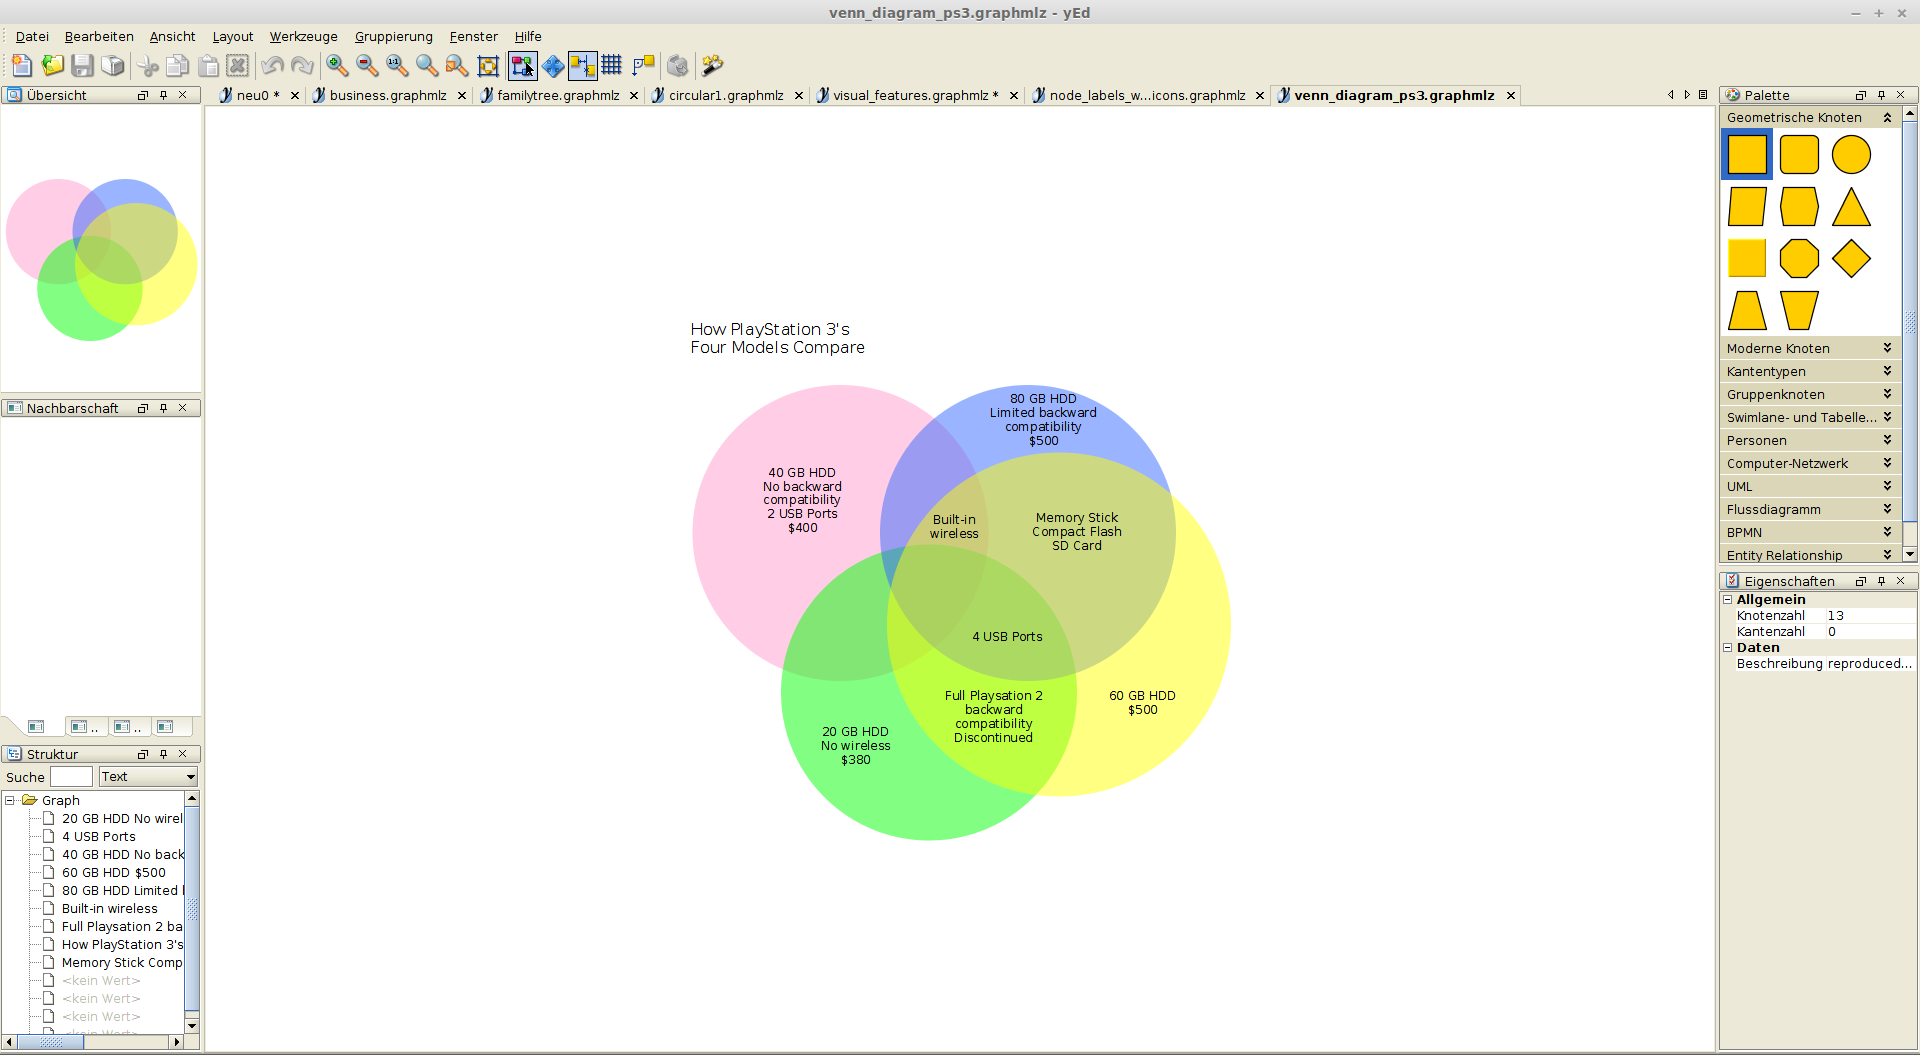Close the Struktur panel

(183, 755)
